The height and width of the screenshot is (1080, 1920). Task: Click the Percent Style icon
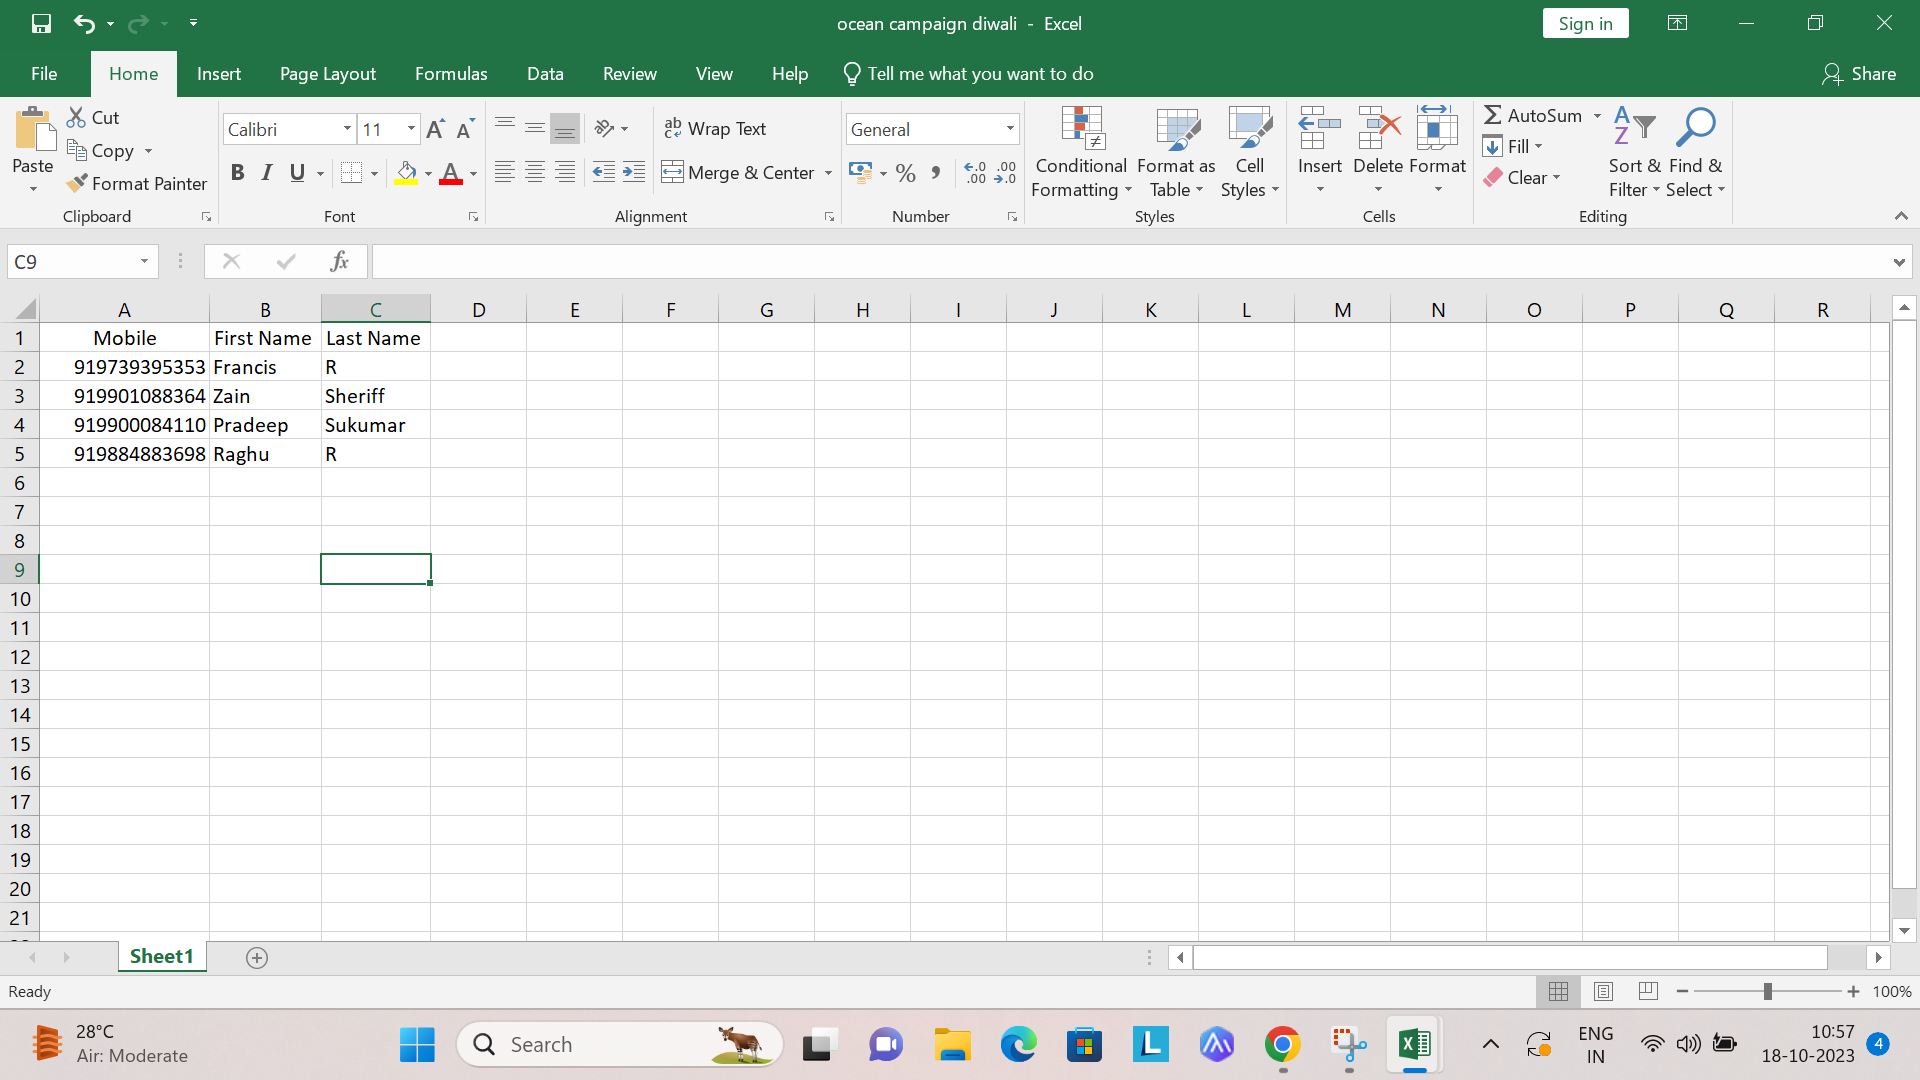pyautogui.click(x=906, y=173)
